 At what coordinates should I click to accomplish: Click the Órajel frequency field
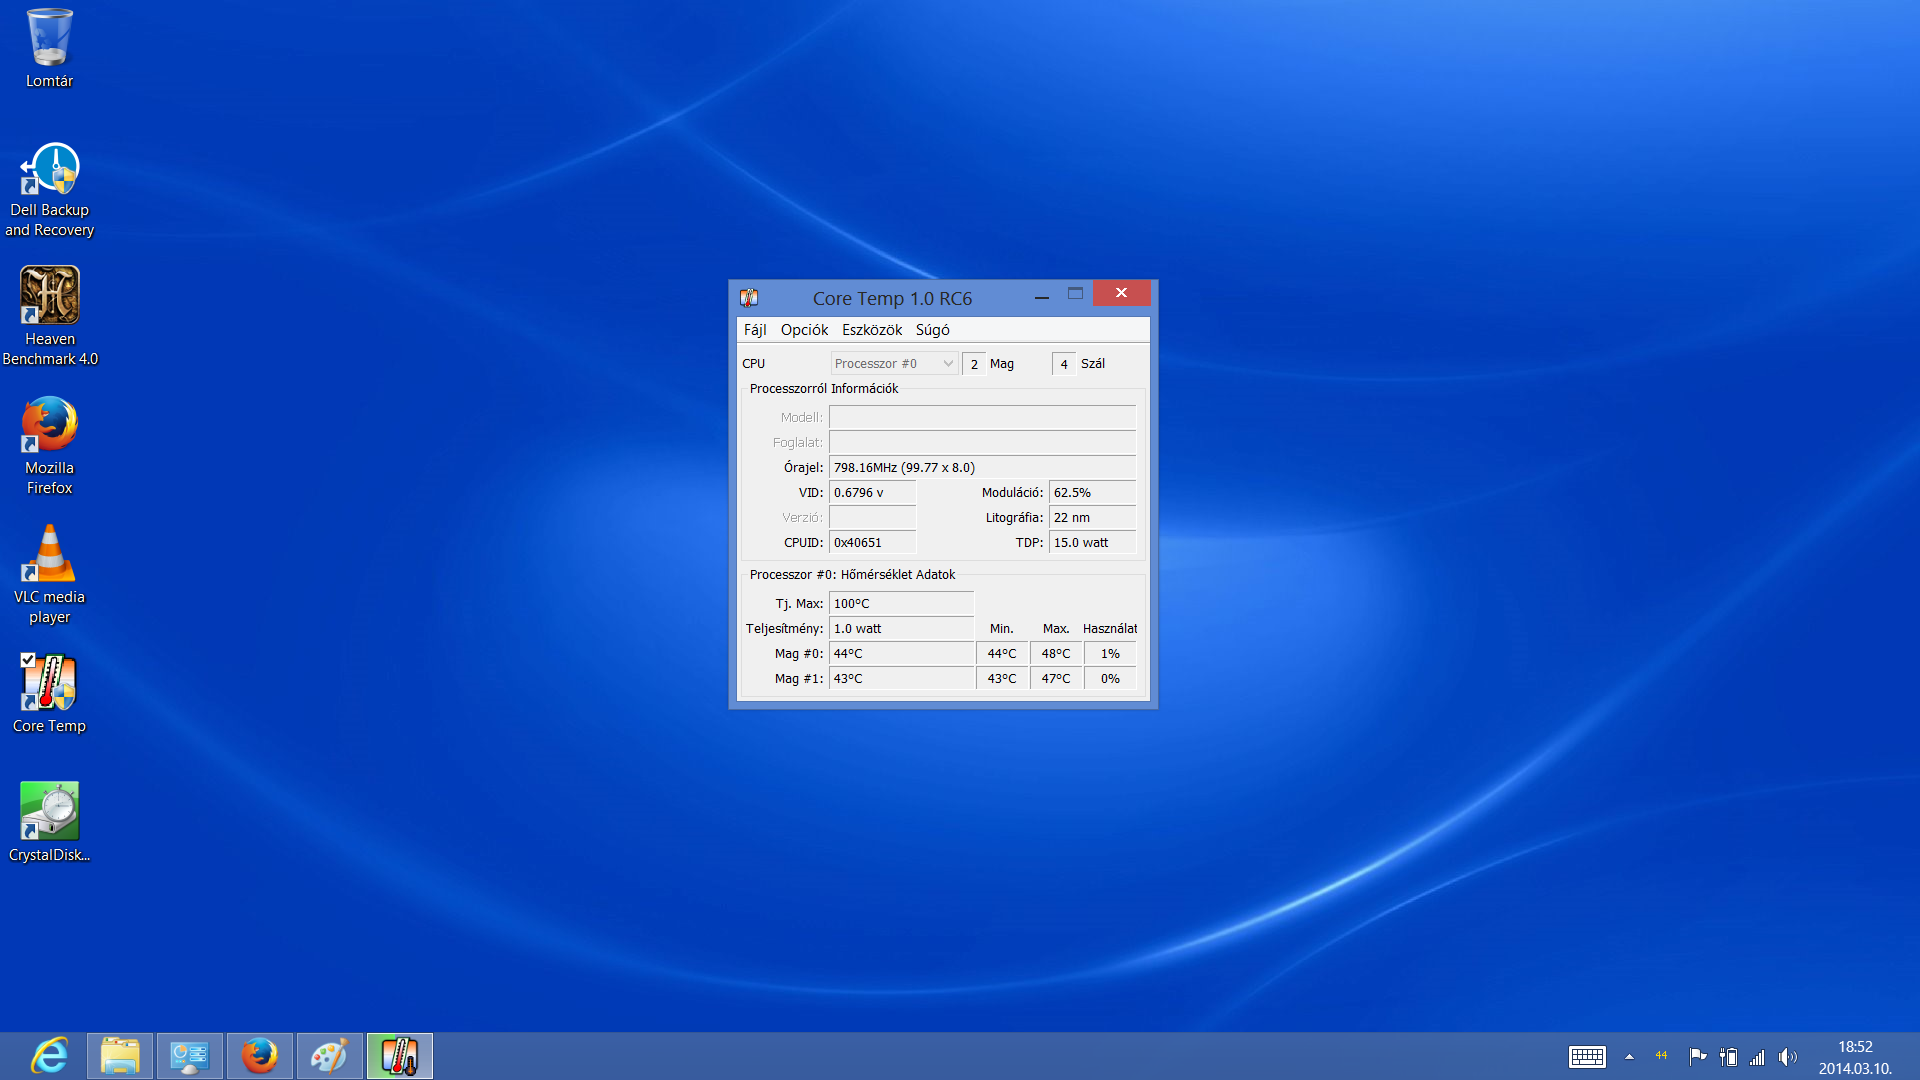point(981,468)
